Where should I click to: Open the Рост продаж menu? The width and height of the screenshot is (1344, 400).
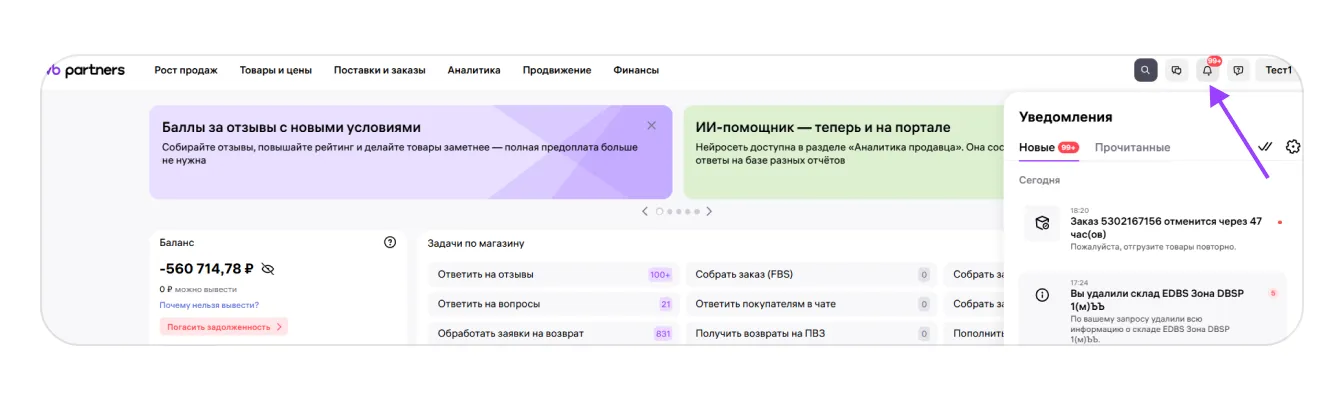click(186, 70)
